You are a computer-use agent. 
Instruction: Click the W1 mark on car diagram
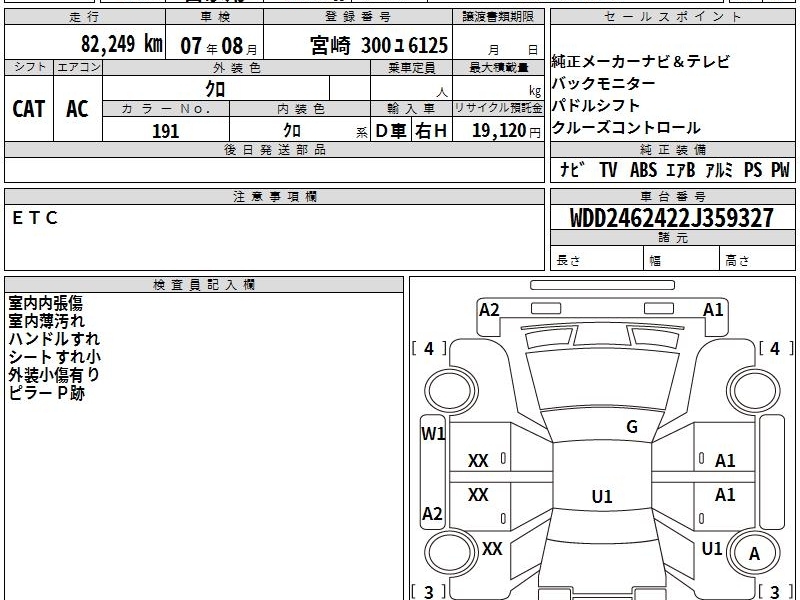433,434
